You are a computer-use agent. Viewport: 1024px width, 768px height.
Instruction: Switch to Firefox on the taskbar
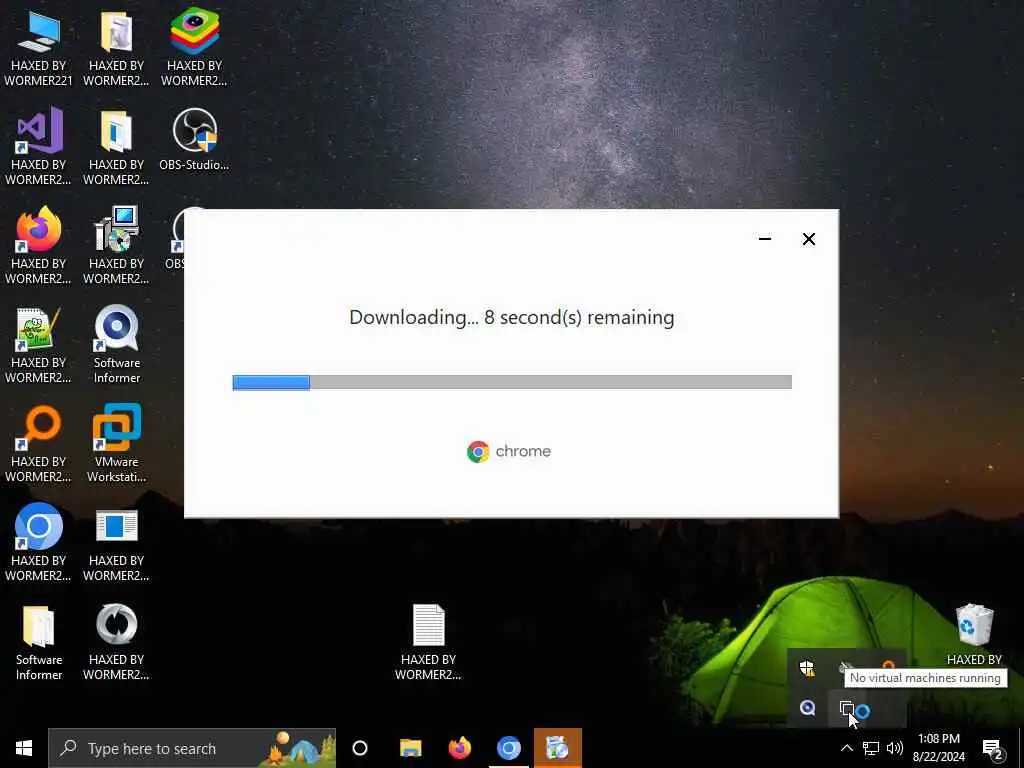(460, 748)
